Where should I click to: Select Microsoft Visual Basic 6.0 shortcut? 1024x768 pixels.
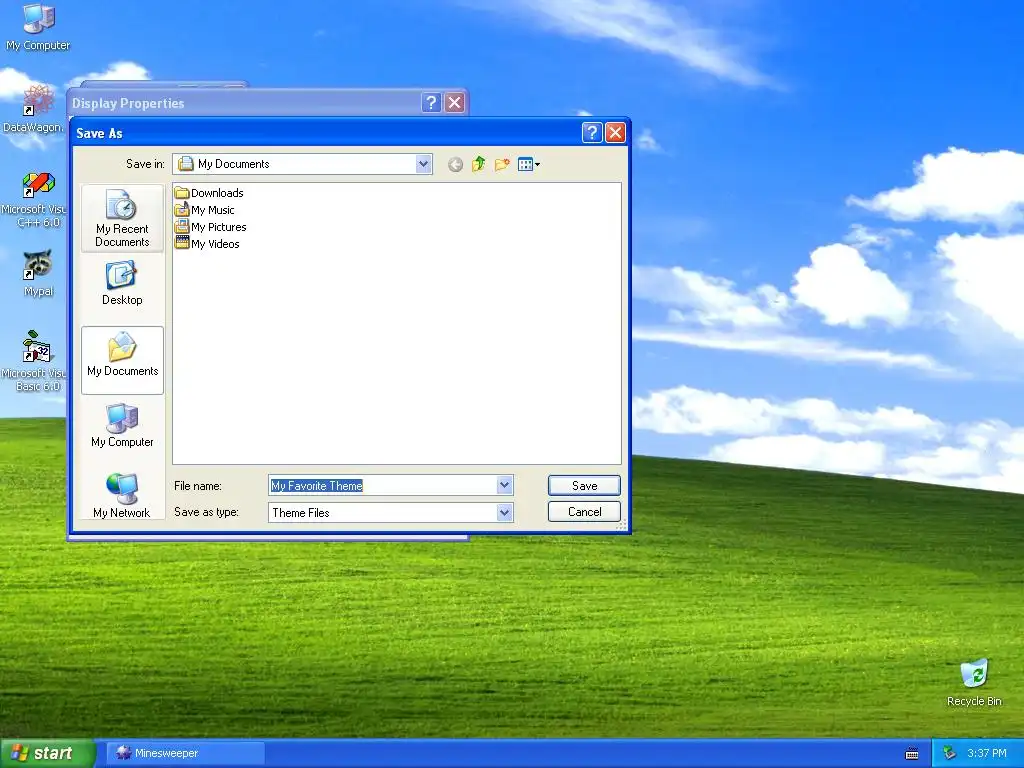point(34,361)
